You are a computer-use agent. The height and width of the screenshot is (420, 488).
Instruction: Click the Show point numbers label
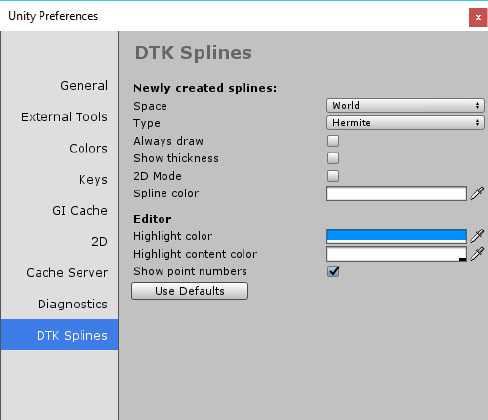click(190, 271)
